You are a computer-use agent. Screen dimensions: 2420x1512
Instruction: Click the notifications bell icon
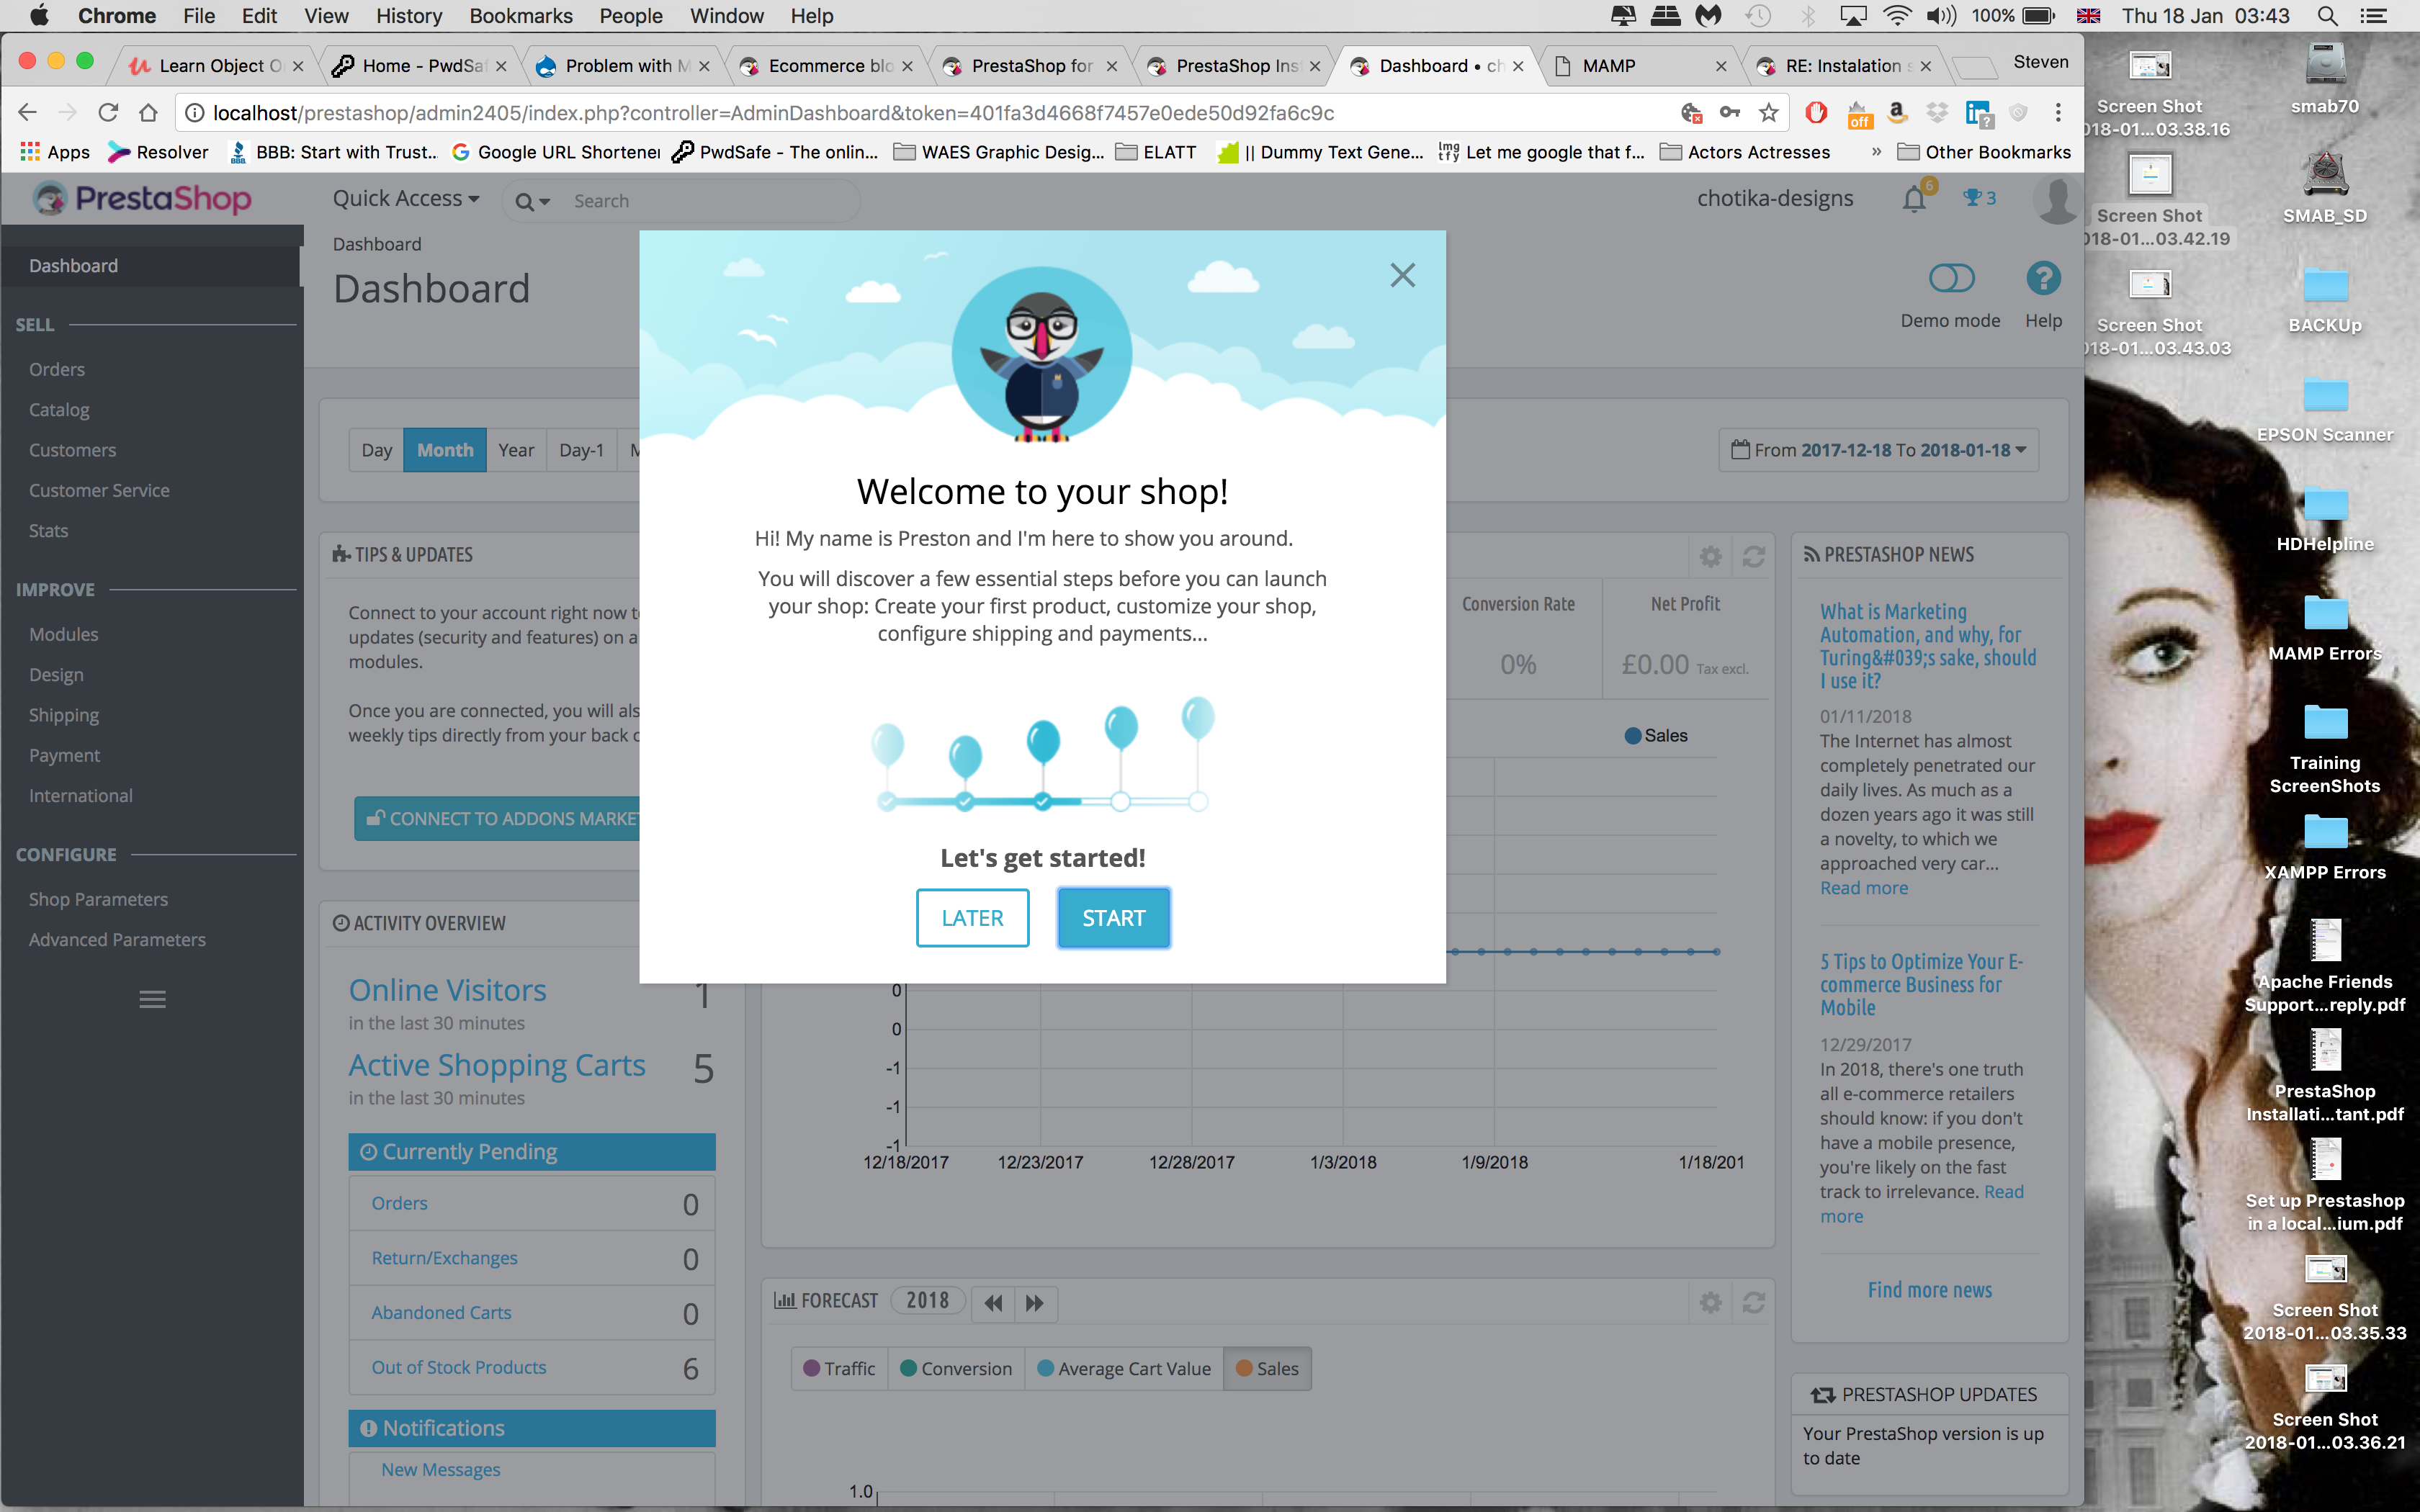pyautogui.click(x=1913, y=199)
